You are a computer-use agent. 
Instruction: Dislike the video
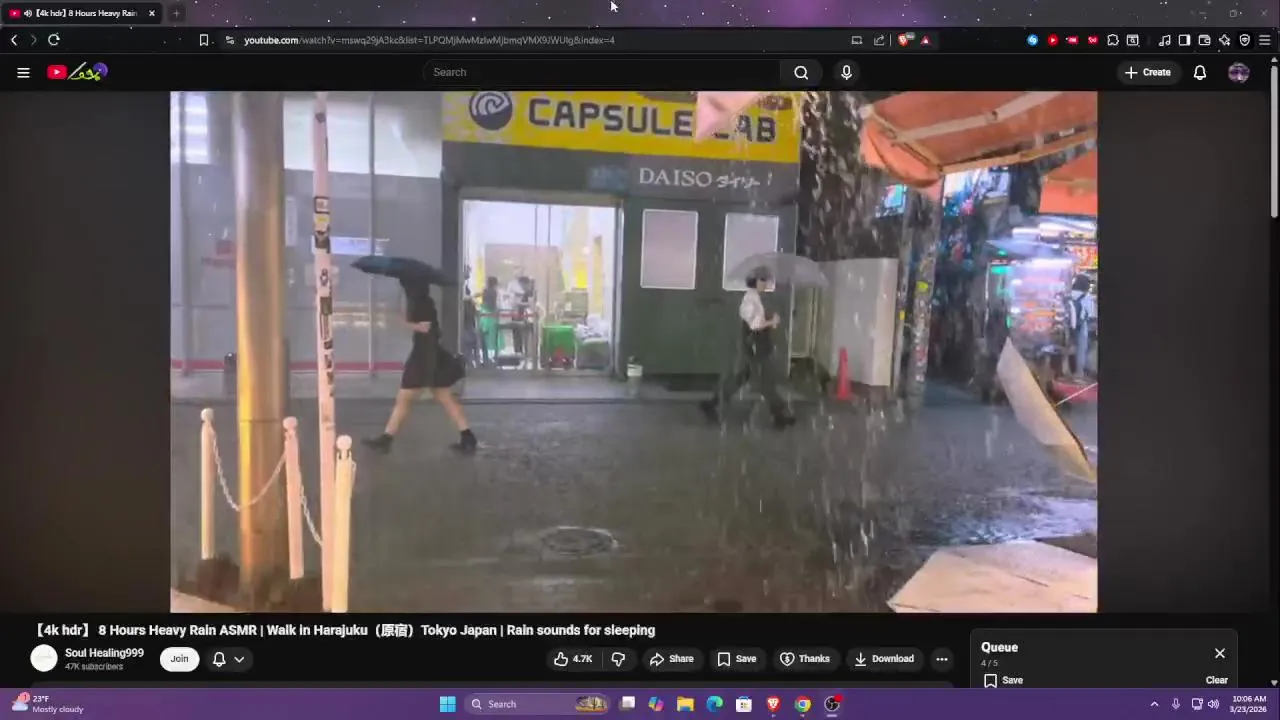click(618, 659)
